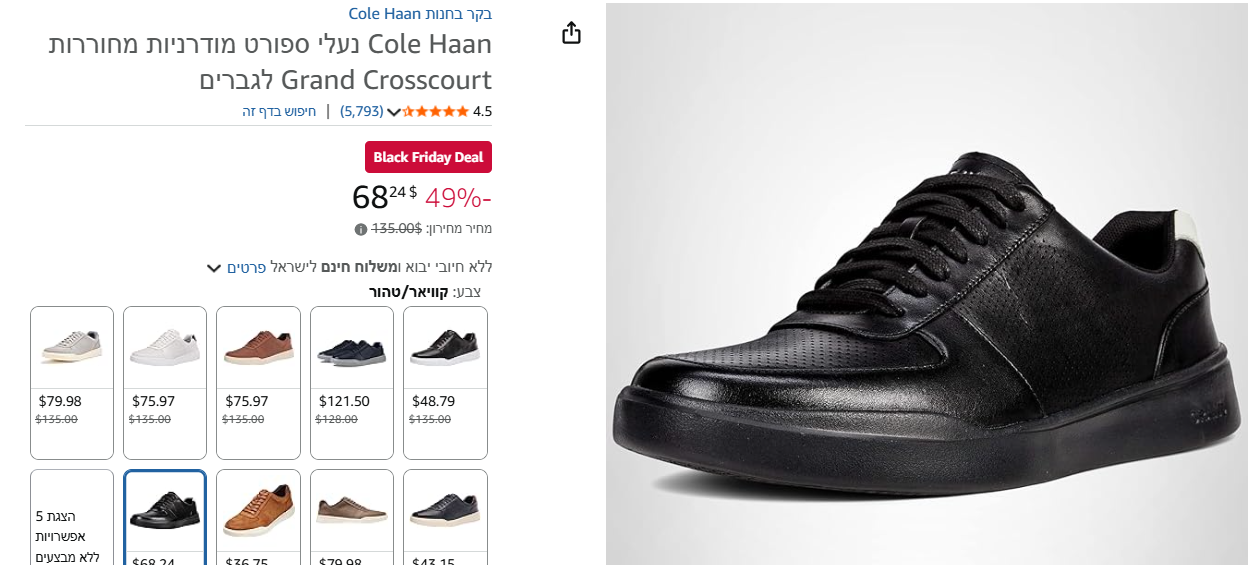Click the selected all-black sneaker swatch

point(165,515)
